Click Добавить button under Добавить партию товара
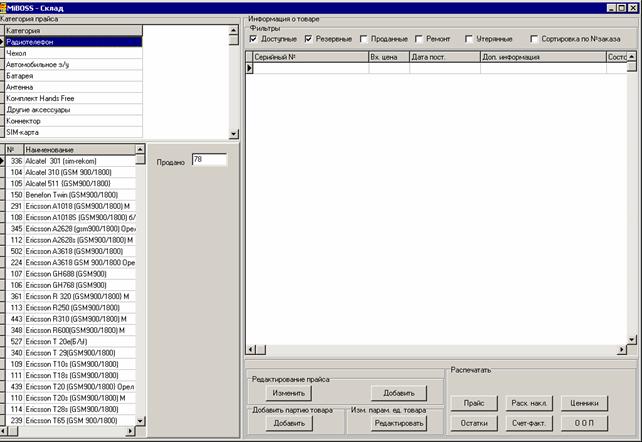This screenshot has width=642, height=442. click(289, 423)
